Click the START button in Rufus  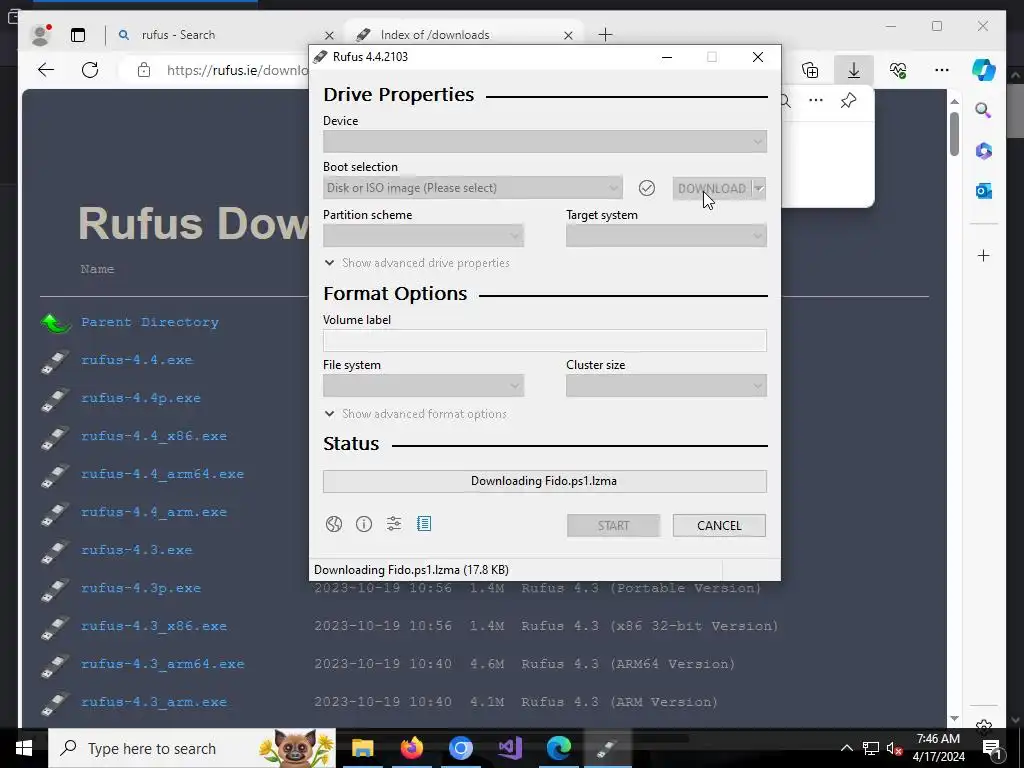click(613, 526)
